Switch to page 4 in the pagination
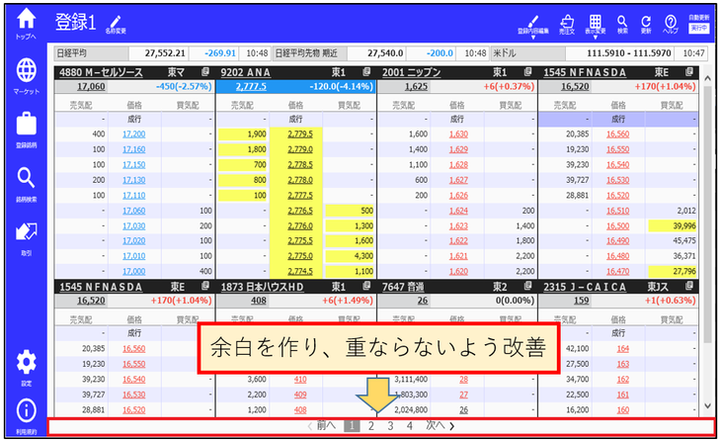Screen dimensions: 721x442 (x=409, y=426)
